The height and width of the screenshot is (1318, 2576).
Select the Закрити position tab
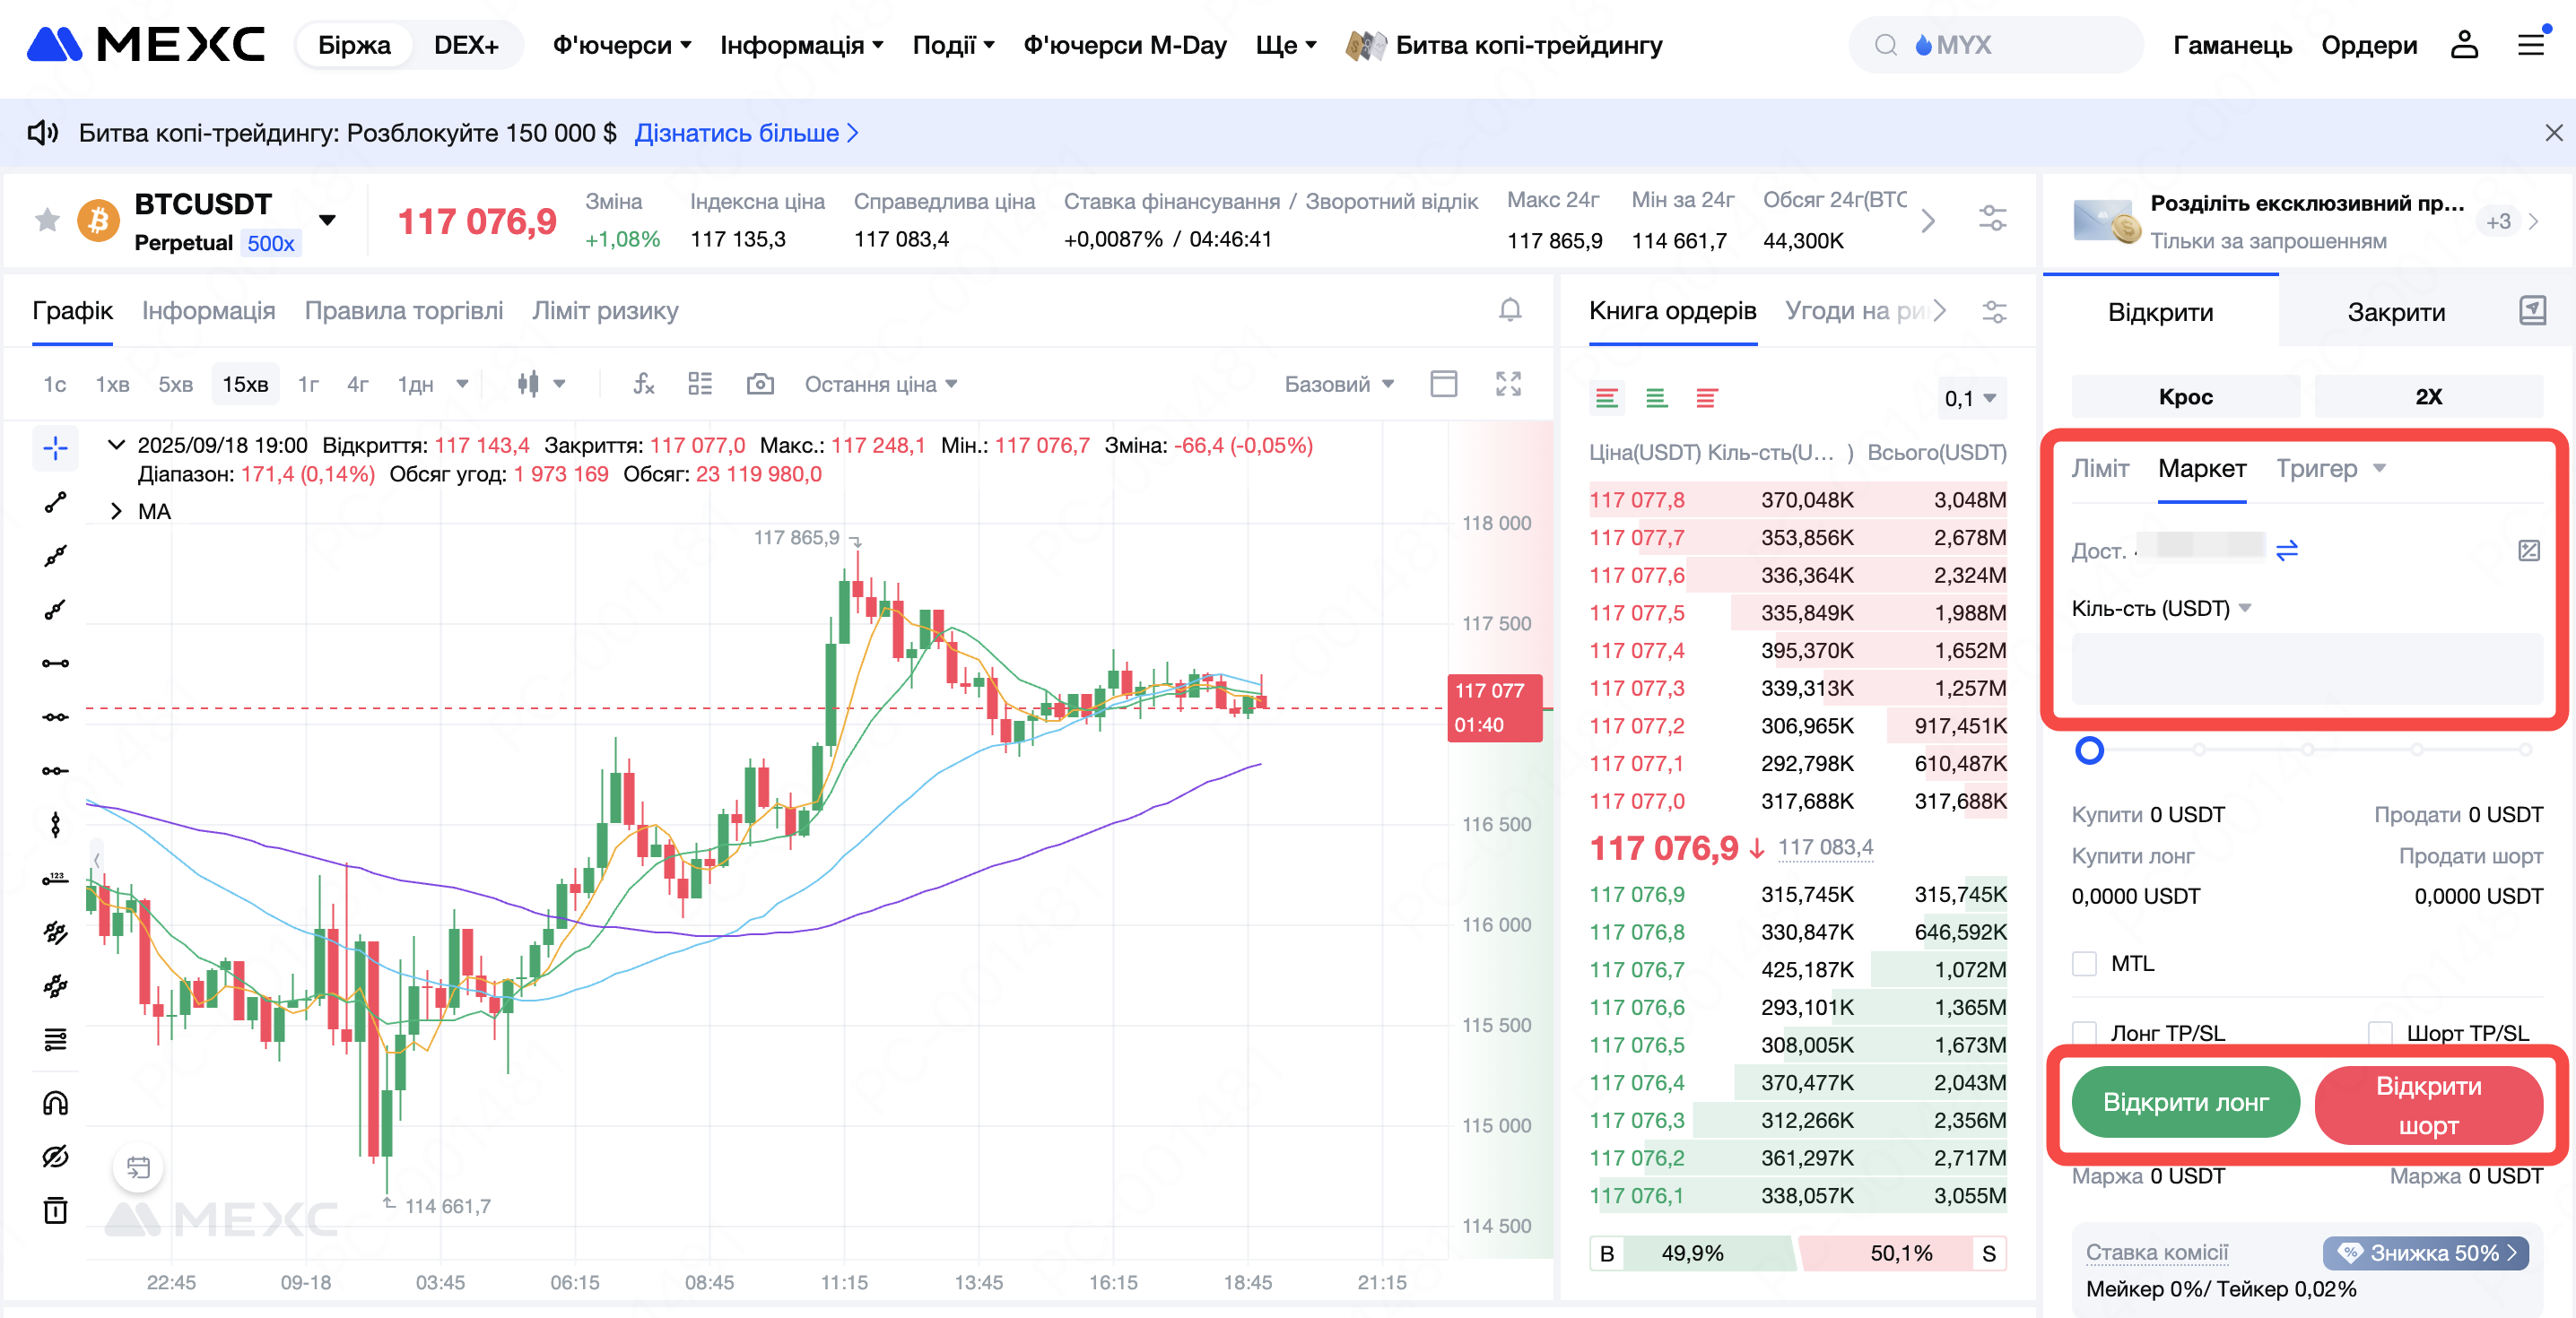point(2395,312)
